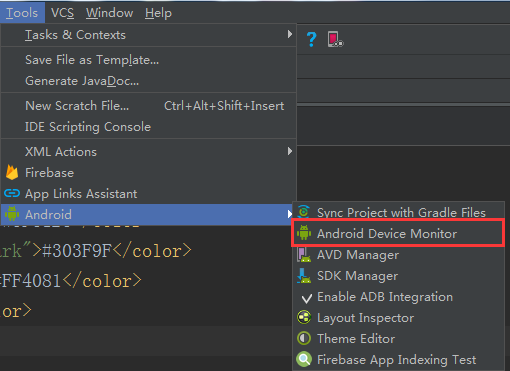The width and height of the screenshot is (510, 371).
Task: Click the Firebase App Indexing magnifier icon
Action: tap(304, 359)
